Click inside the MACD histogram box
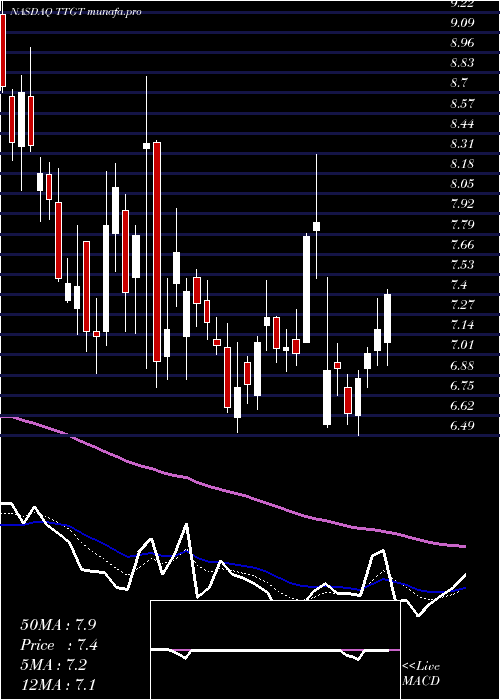The width and height of the screenshot is (500, 700). (275, 650)
